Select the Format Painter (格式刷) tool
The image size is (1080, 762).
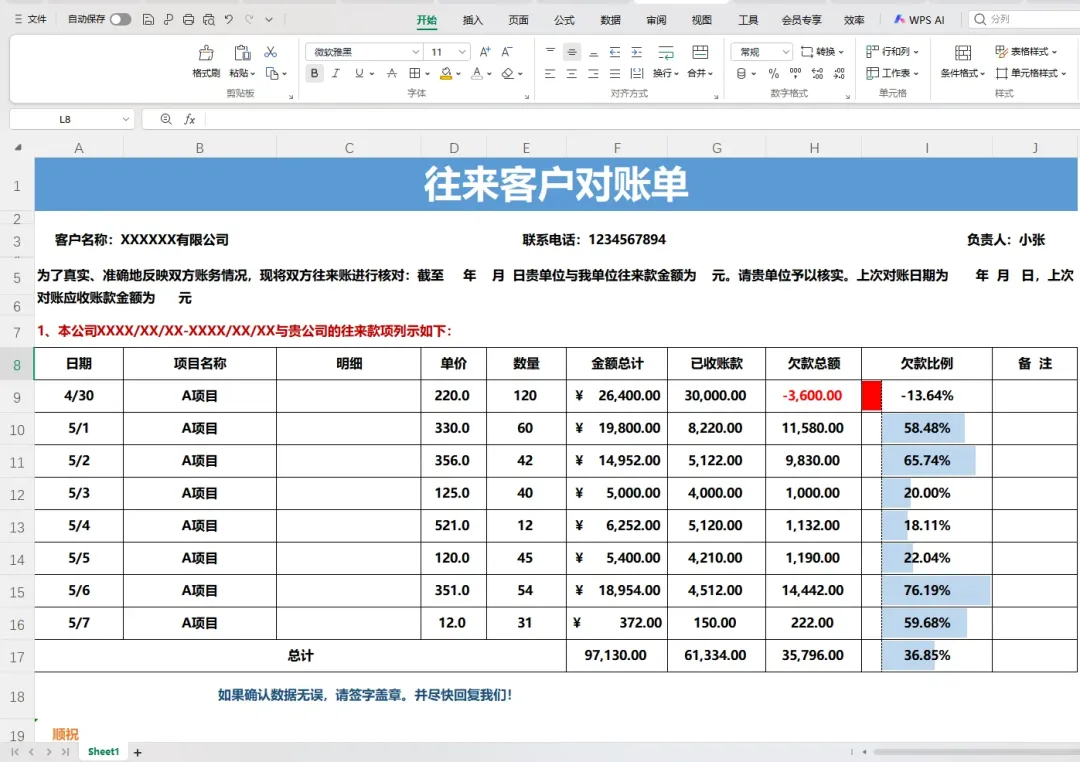[x=206, y=61]
